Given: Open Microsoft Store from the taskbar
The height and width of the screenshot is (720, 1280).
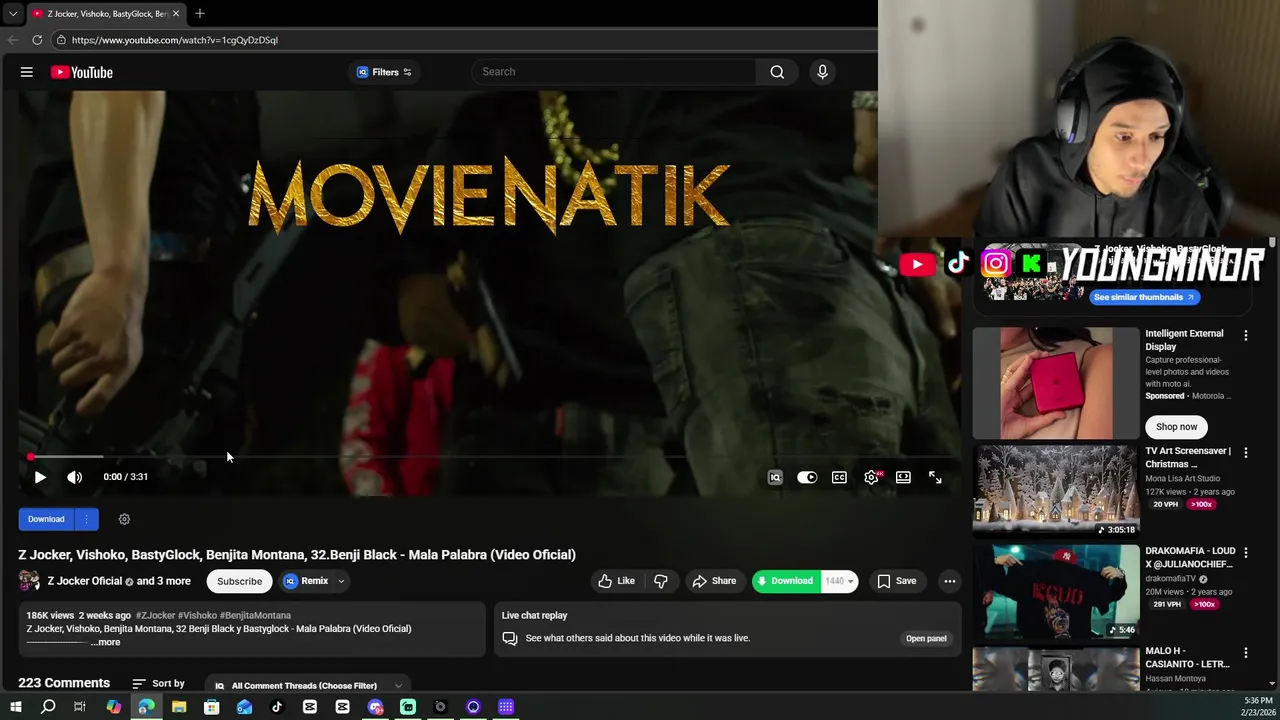Looking at the screenshot, I should tap(211, 707).
